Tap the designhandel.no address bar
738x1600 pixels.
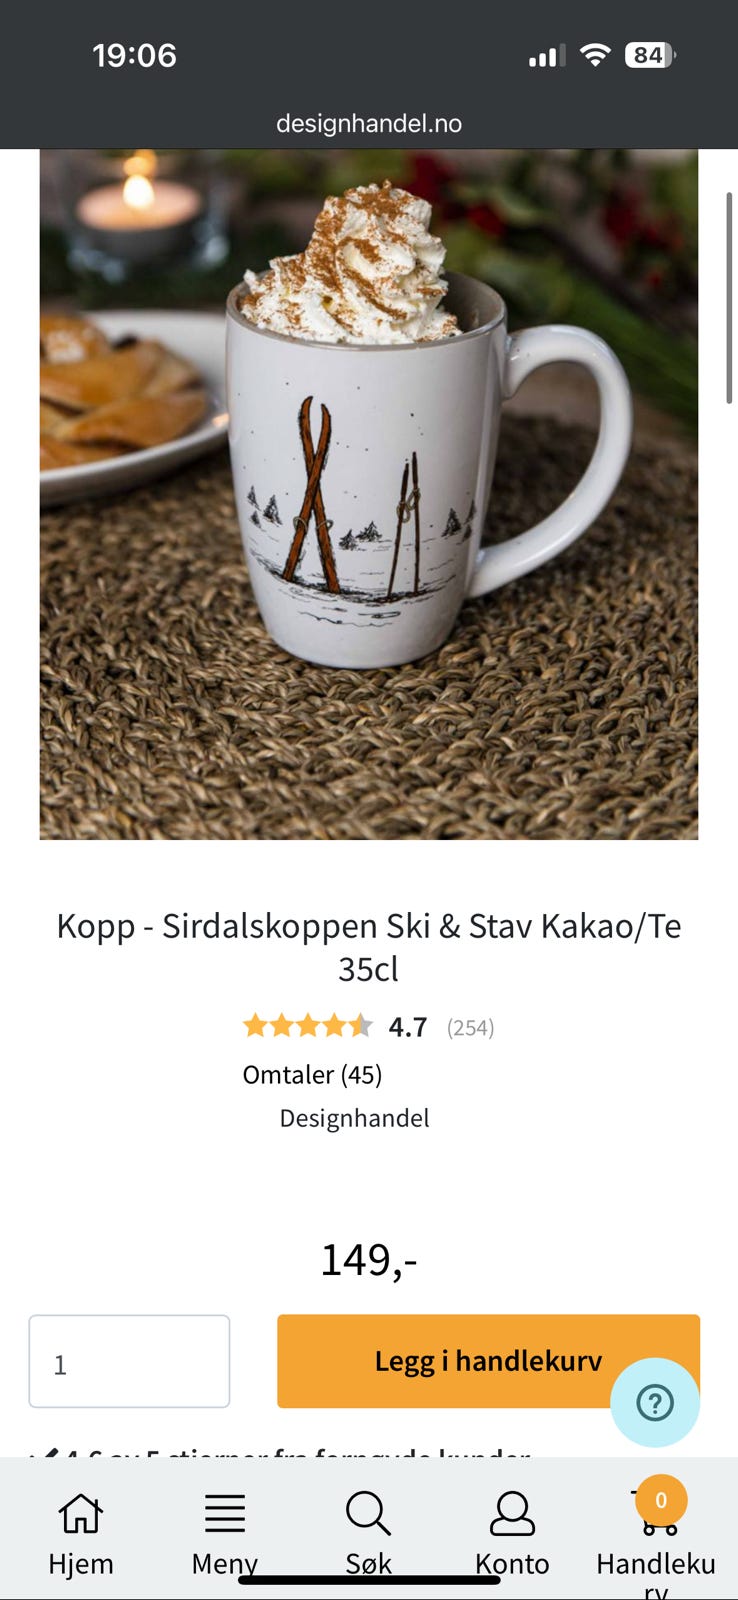369,123
